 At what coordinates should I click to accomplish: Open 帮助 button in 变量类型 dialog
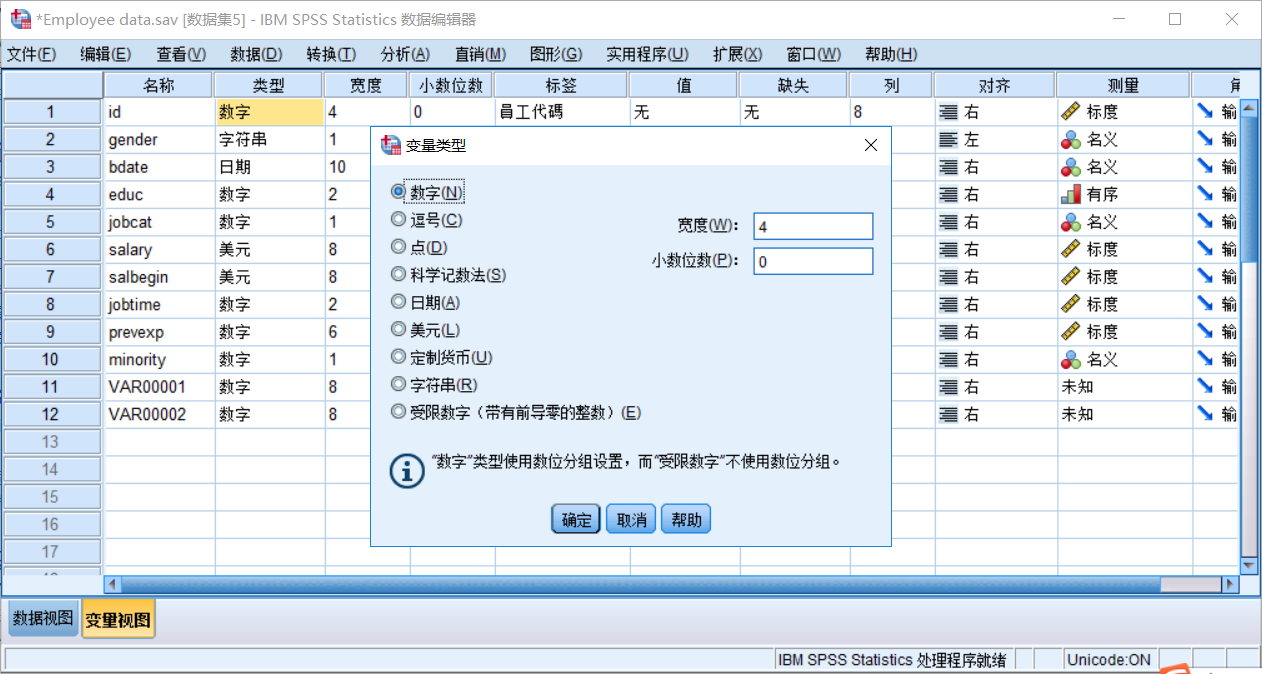click(x=686, y=519)
